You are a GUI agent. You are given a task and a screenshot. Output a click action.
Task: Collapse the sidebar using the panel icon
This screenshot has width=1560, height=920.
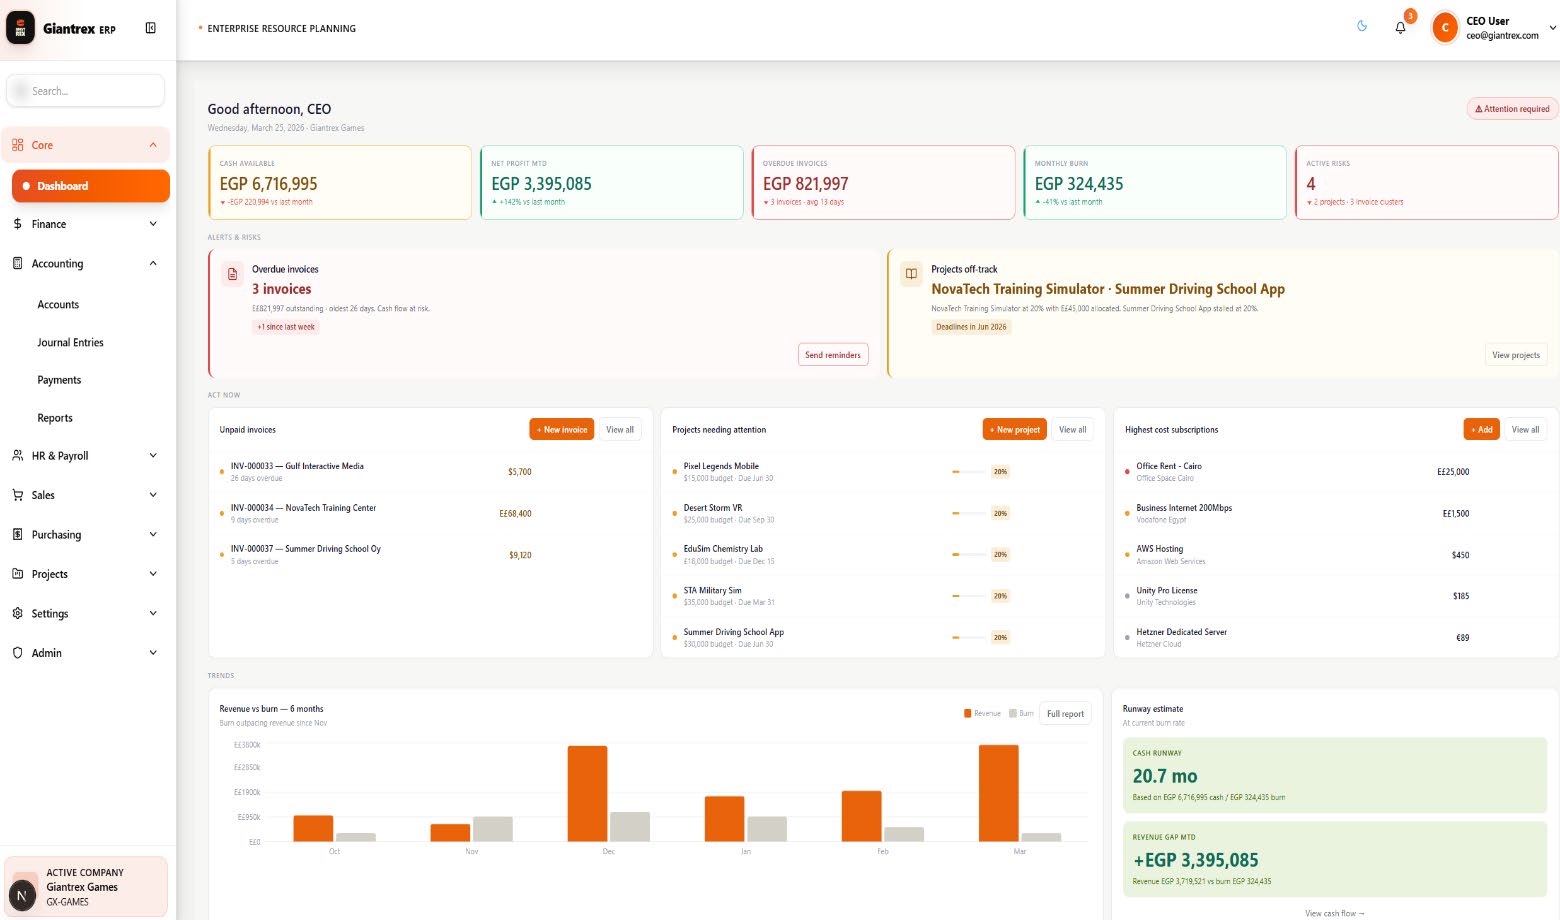[151, 28]
